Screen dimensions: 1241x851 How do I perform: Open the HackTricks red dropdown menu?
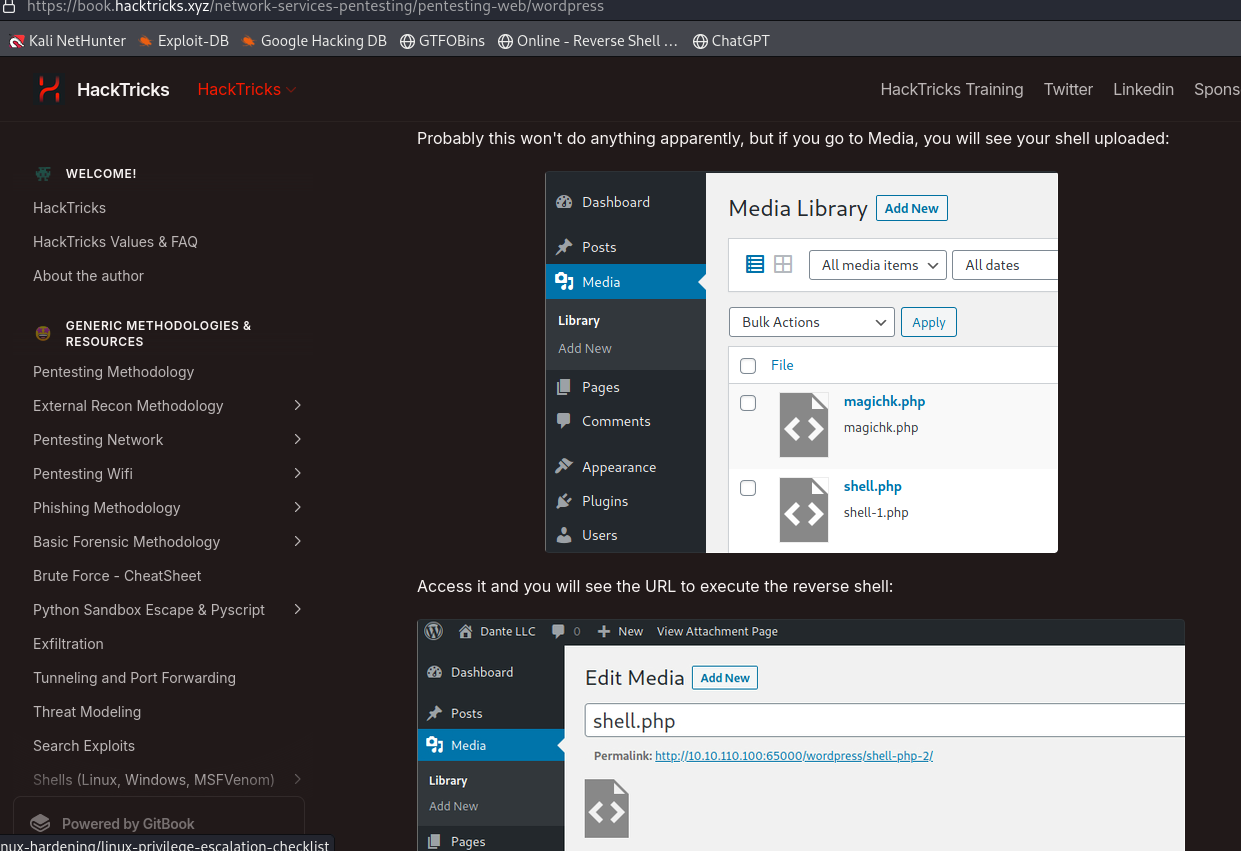[x=247, y=89]
